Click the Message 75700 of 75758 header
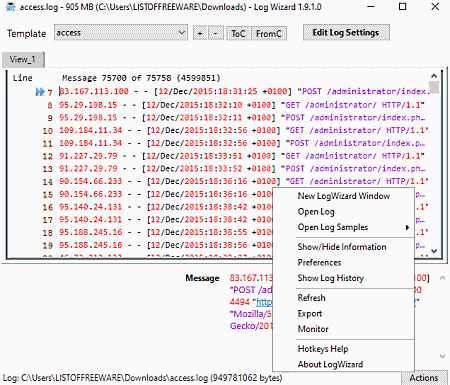This screenshot has height=385, width=450. (x=141, y=78)
